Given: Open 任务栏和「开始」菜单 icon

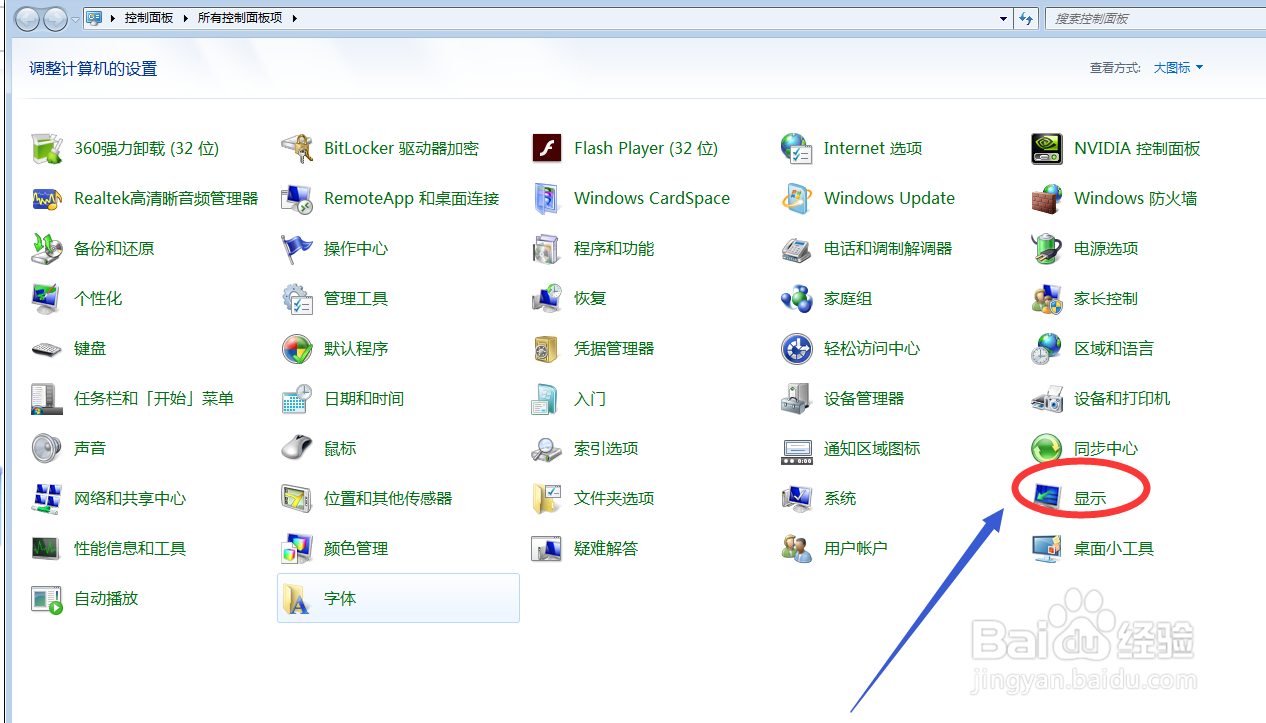Looking at the screenshot, I should click(x=46, y=399).
